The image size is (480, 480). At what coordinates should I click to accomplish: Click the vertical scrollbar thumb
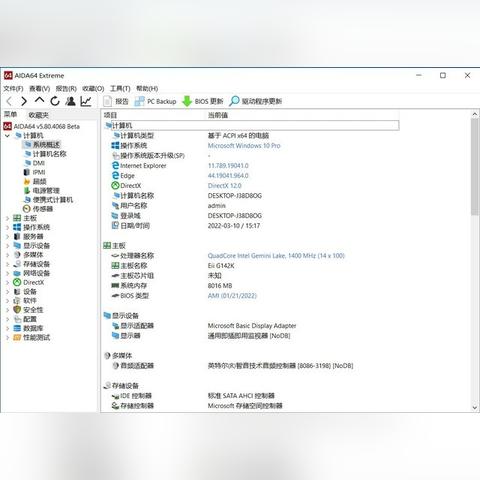coord(475,167)
